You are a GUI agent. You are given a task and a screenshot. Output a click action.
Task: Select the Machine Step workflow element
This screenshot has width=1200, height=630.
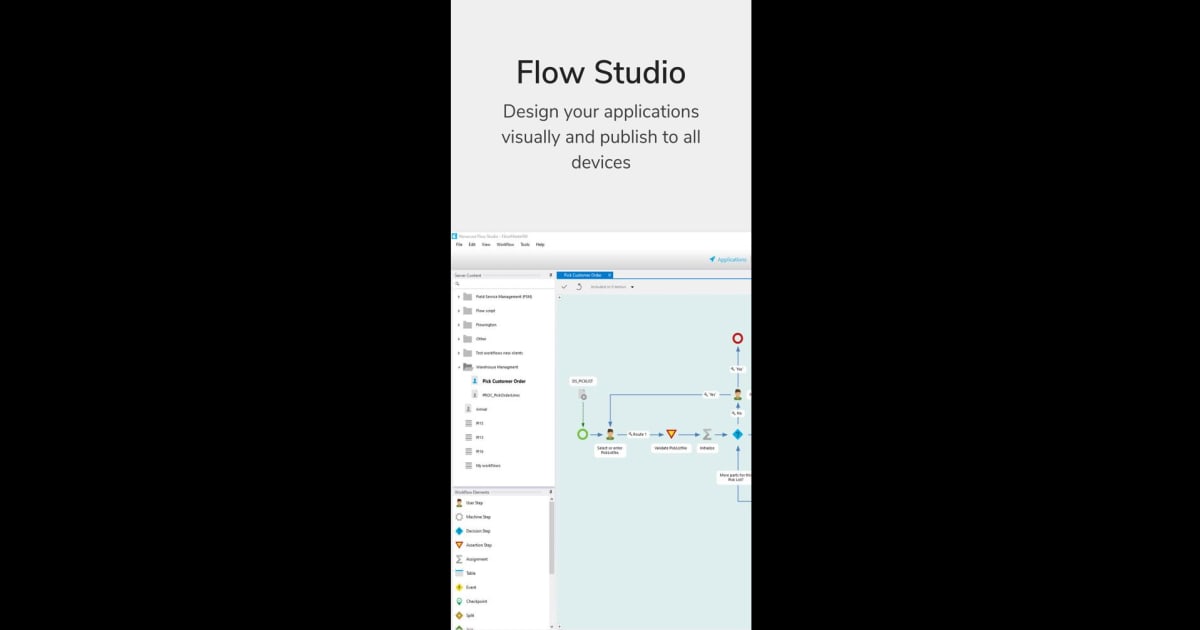point(475,517)
